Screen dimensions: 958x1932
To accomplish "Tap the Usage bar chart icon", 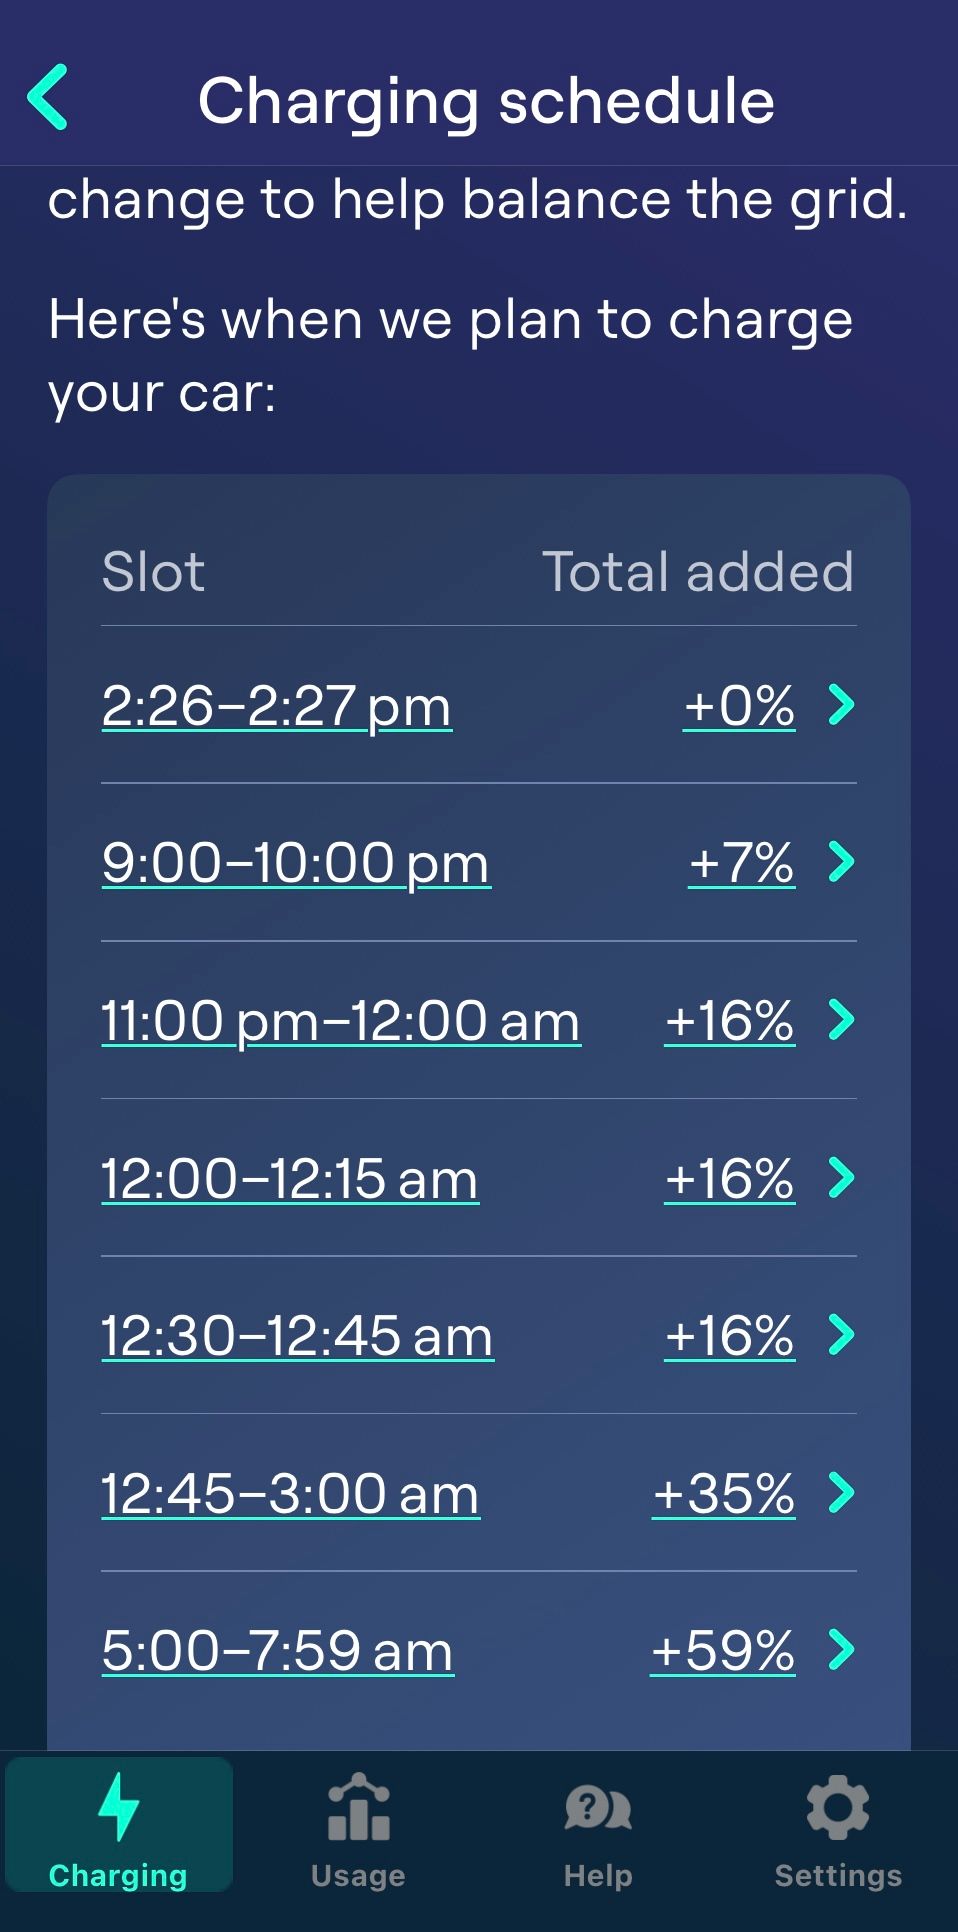I will [358, 1808].
